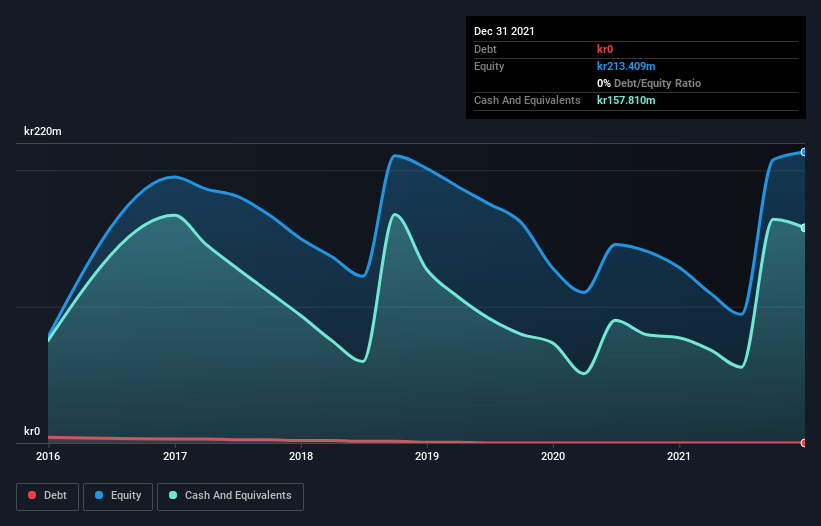Select the Cash endpoint marker at Dec 2021
The width and height of the screenshot is (821, 526).
[x=804, y=228]
